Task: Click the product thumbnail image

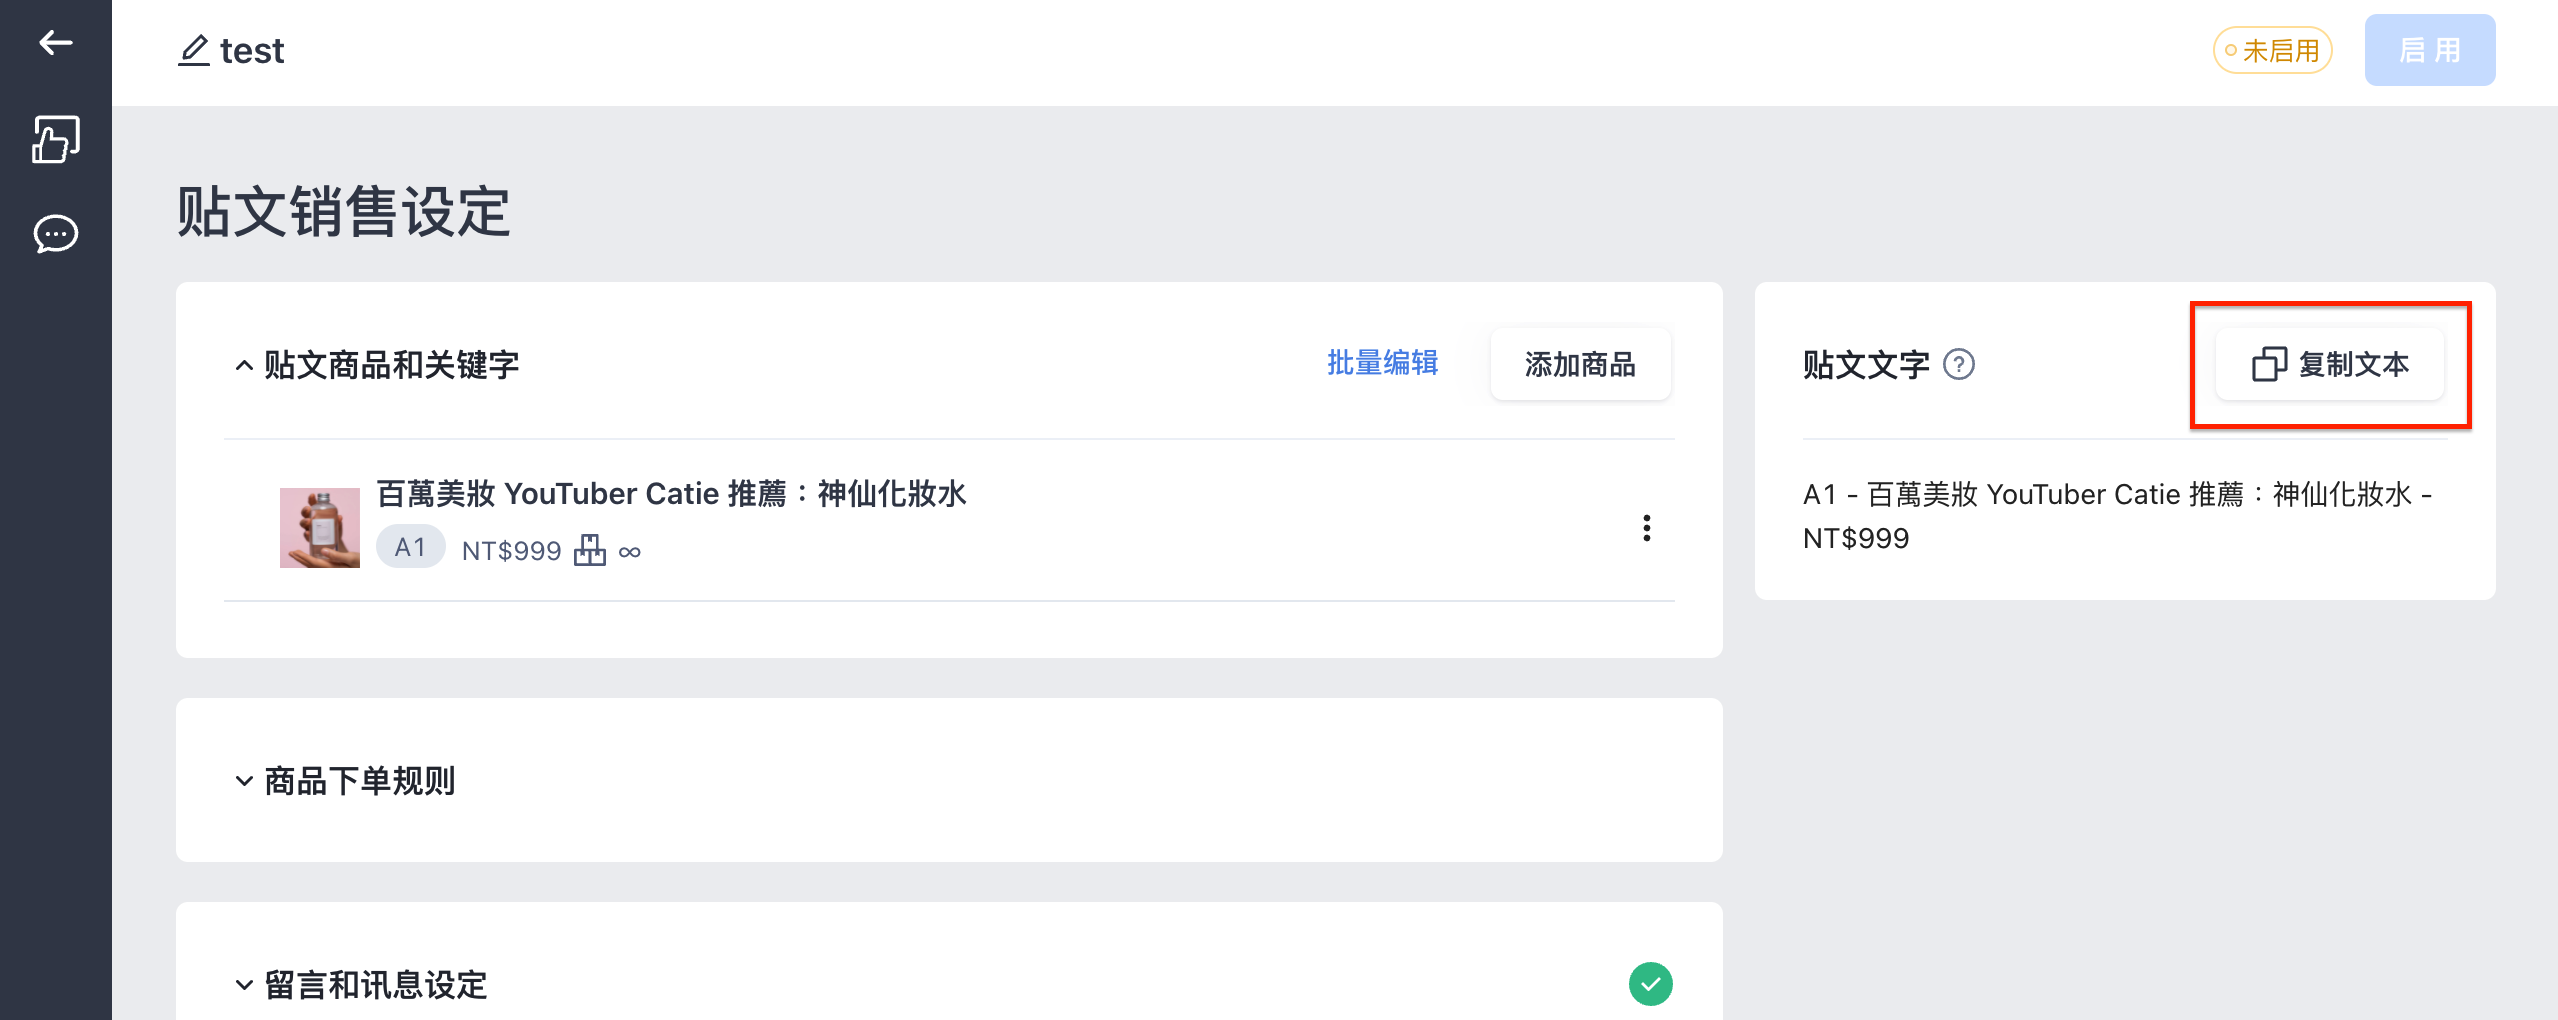Action: point(320,528)
